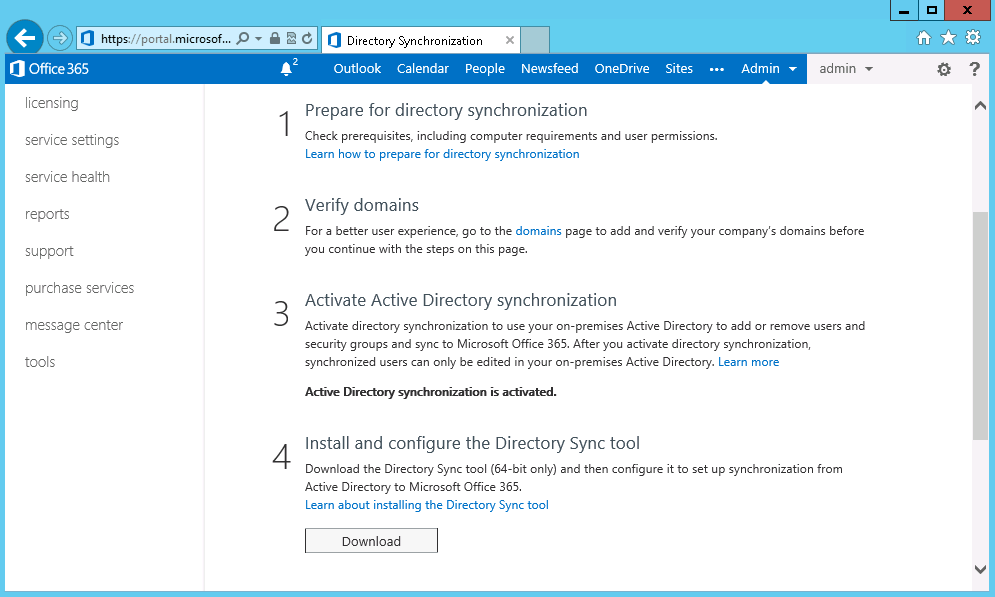The width and height of the screenshot is (995, 597).
Task: Show more apps with the ellipsis icon
Action: [x=717, y=69]
